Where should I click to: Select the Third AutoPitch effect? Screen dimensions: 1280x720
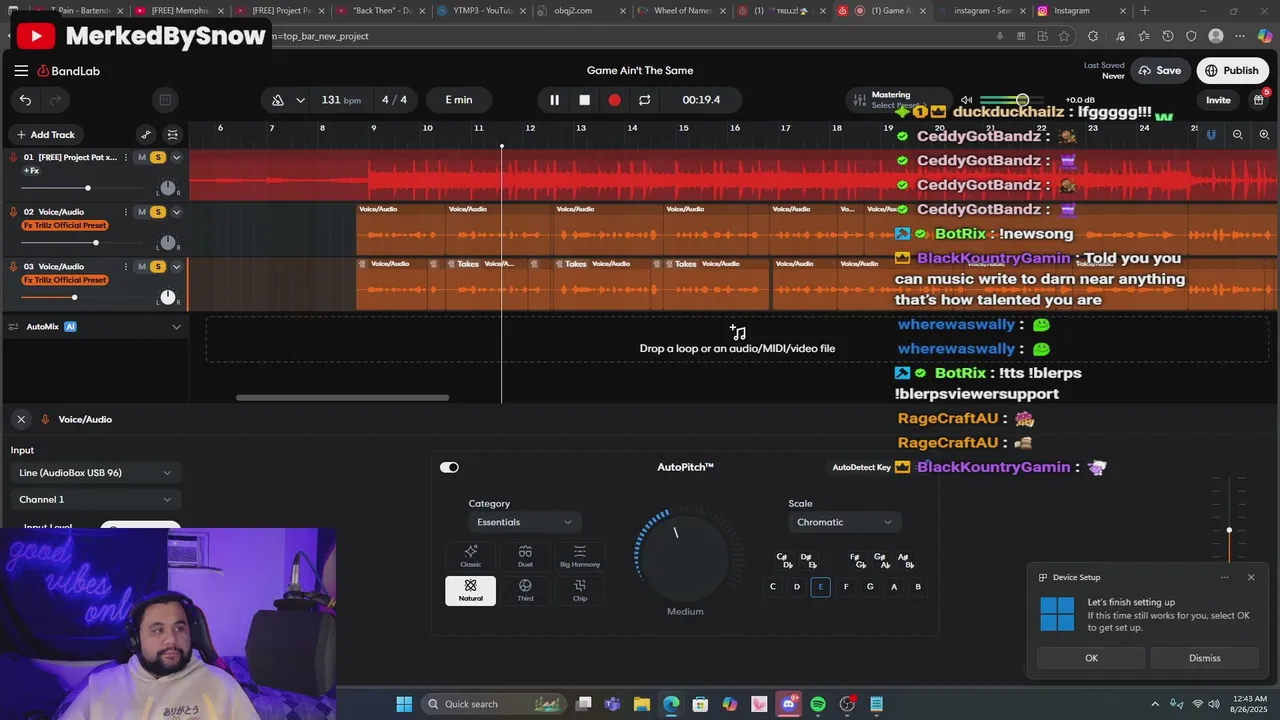pyautogui.click(x=525, y=590)
